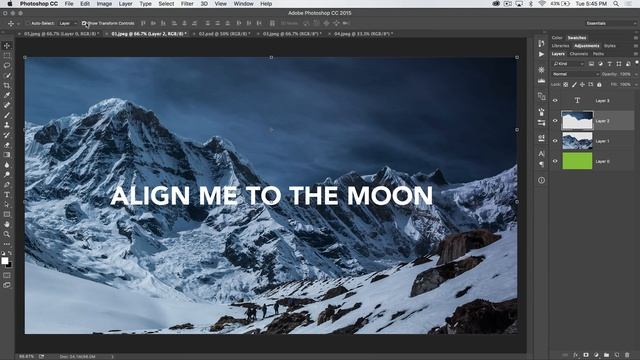Click the Spotlight search icon in menu bar
Viewport: 640px width, 360px height.
click(x=616, y=4)
